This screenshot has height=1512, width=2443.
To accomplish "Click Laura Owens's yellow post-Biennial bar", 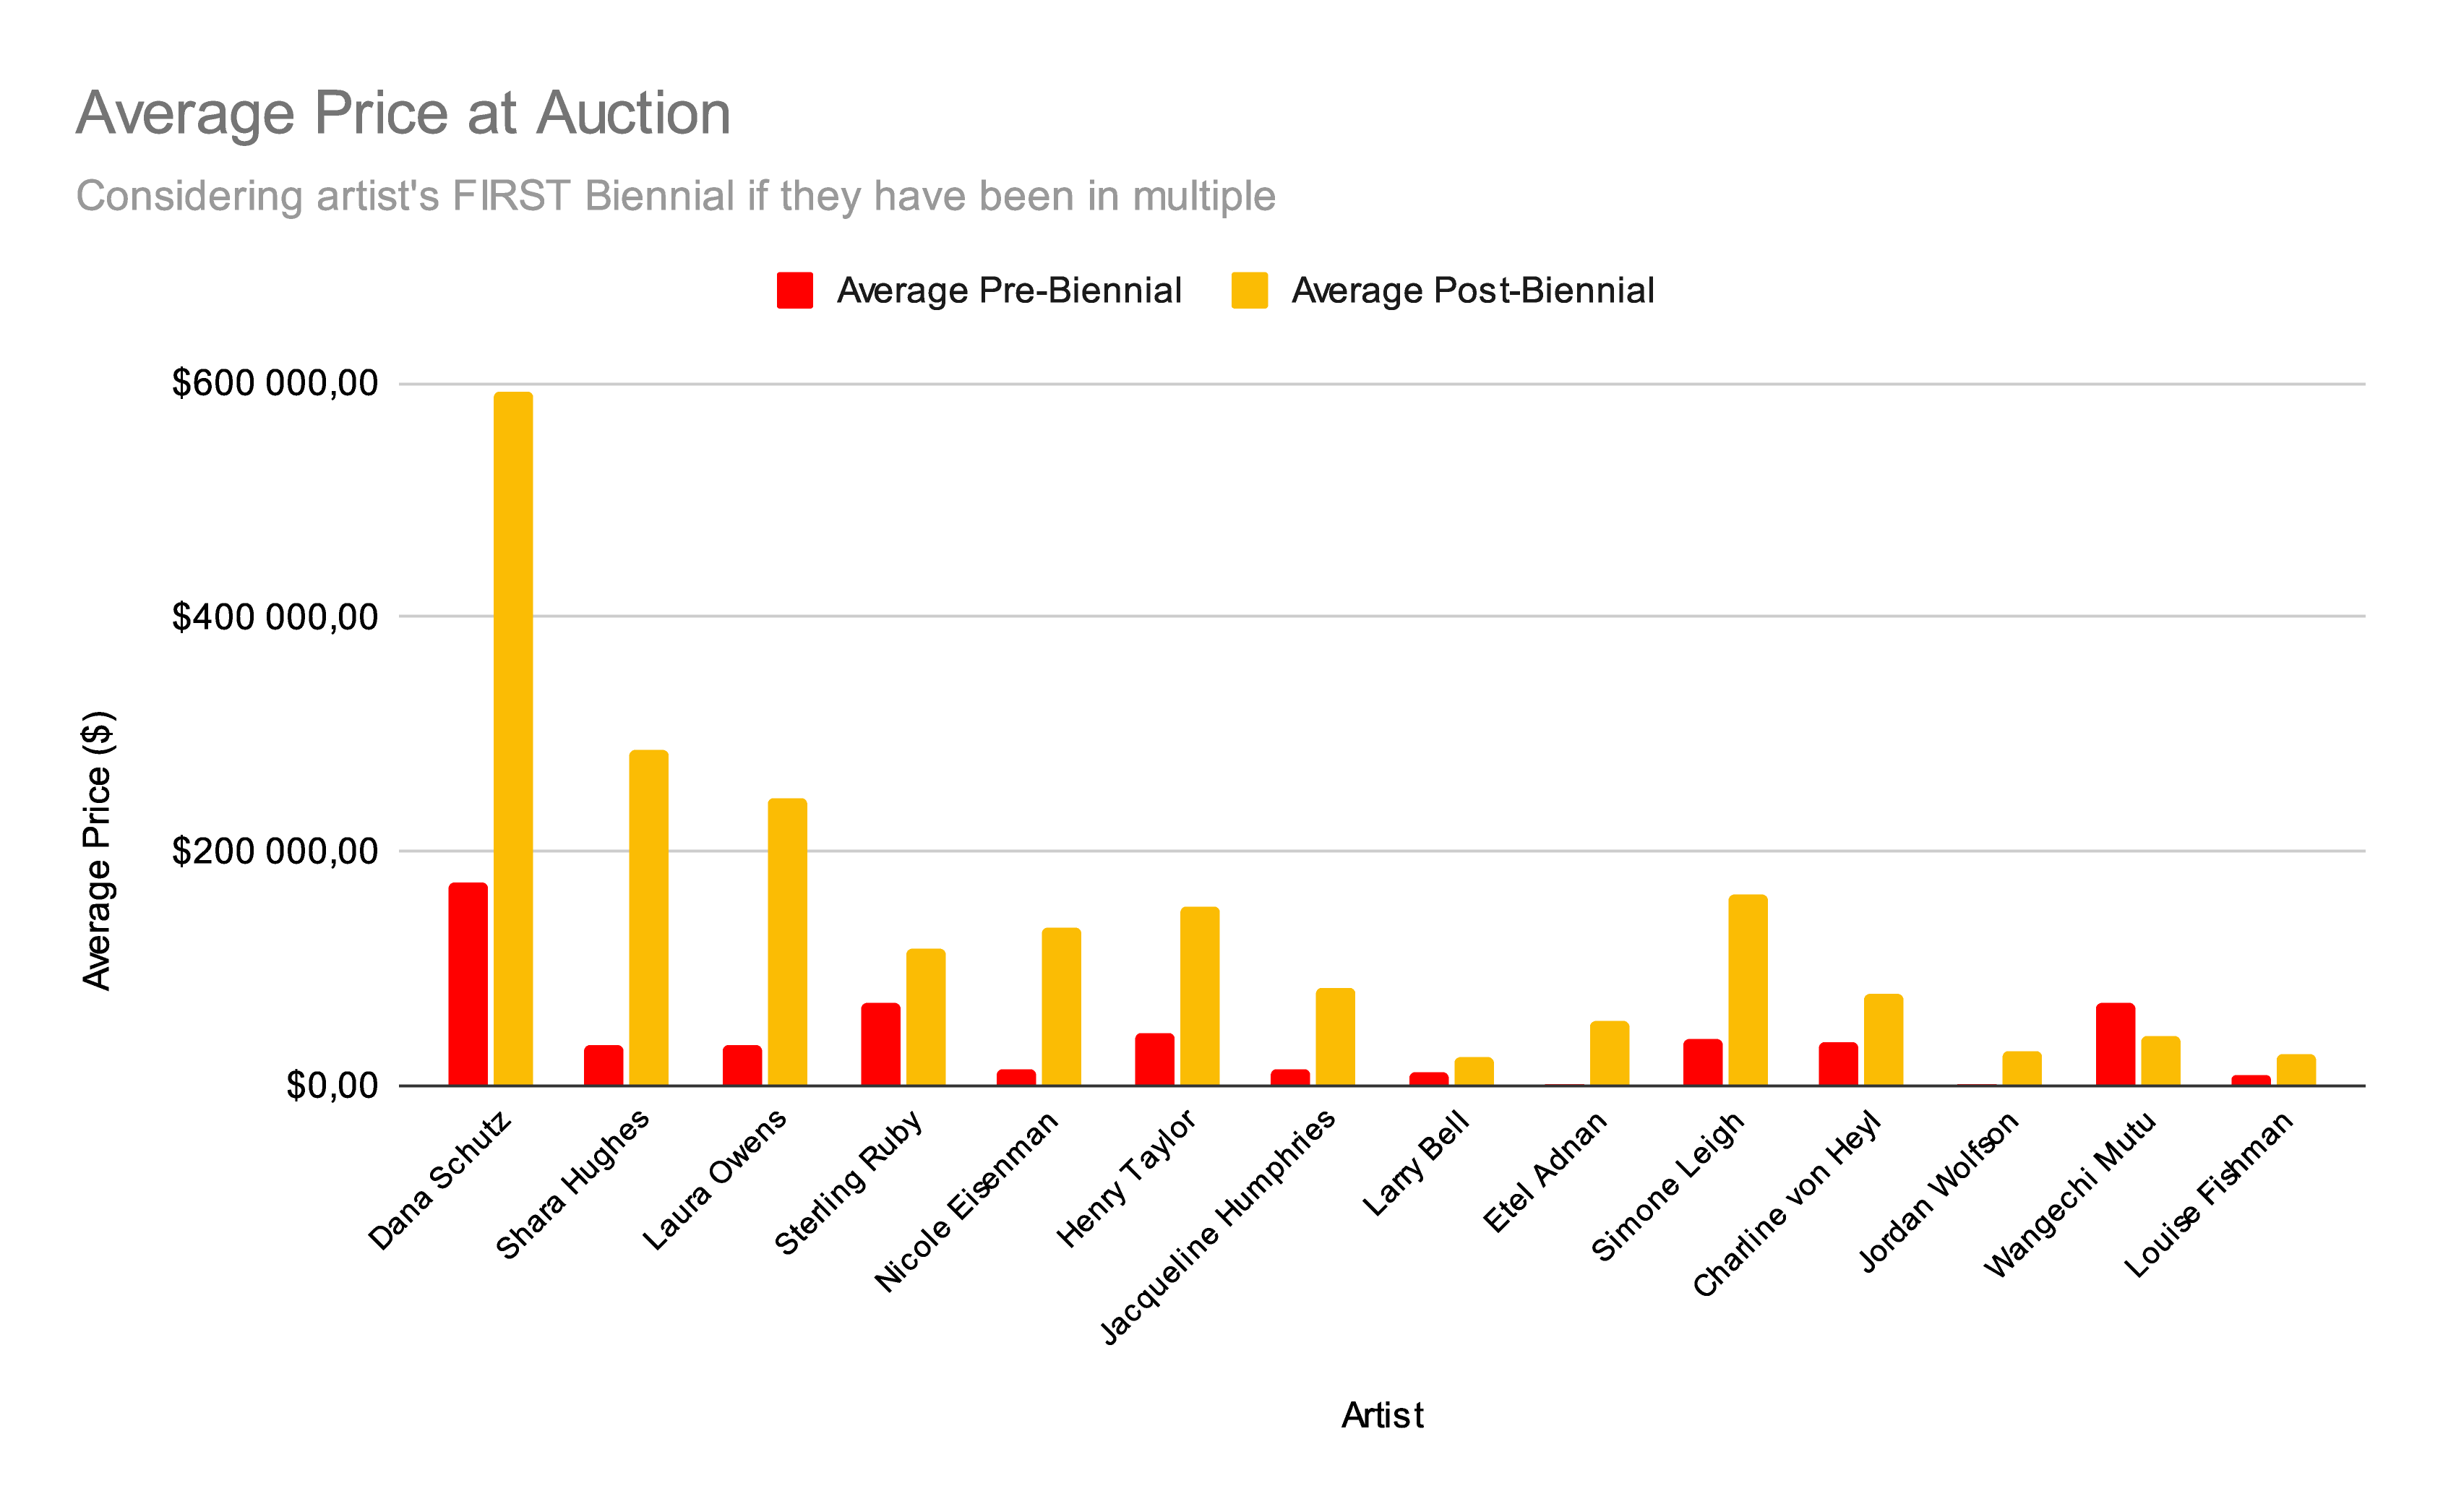I will coord(787,942).
